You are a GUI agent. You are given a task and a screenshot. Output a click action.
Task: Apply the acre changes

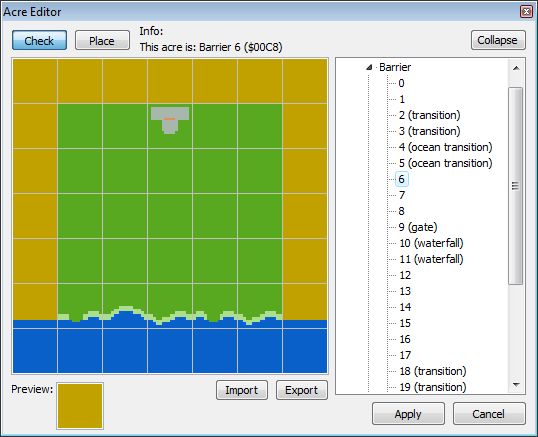point(408,414)
